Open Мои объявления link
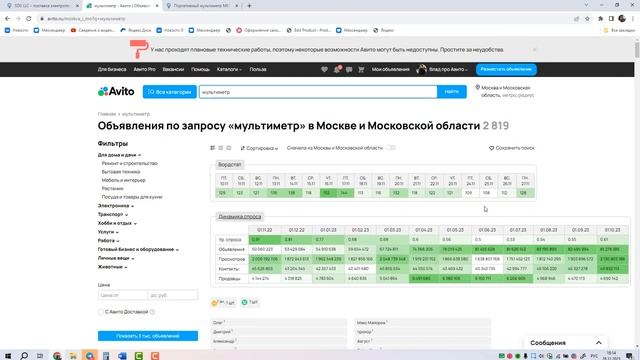Screen dimensions: 640x360 tap(390, 69)
